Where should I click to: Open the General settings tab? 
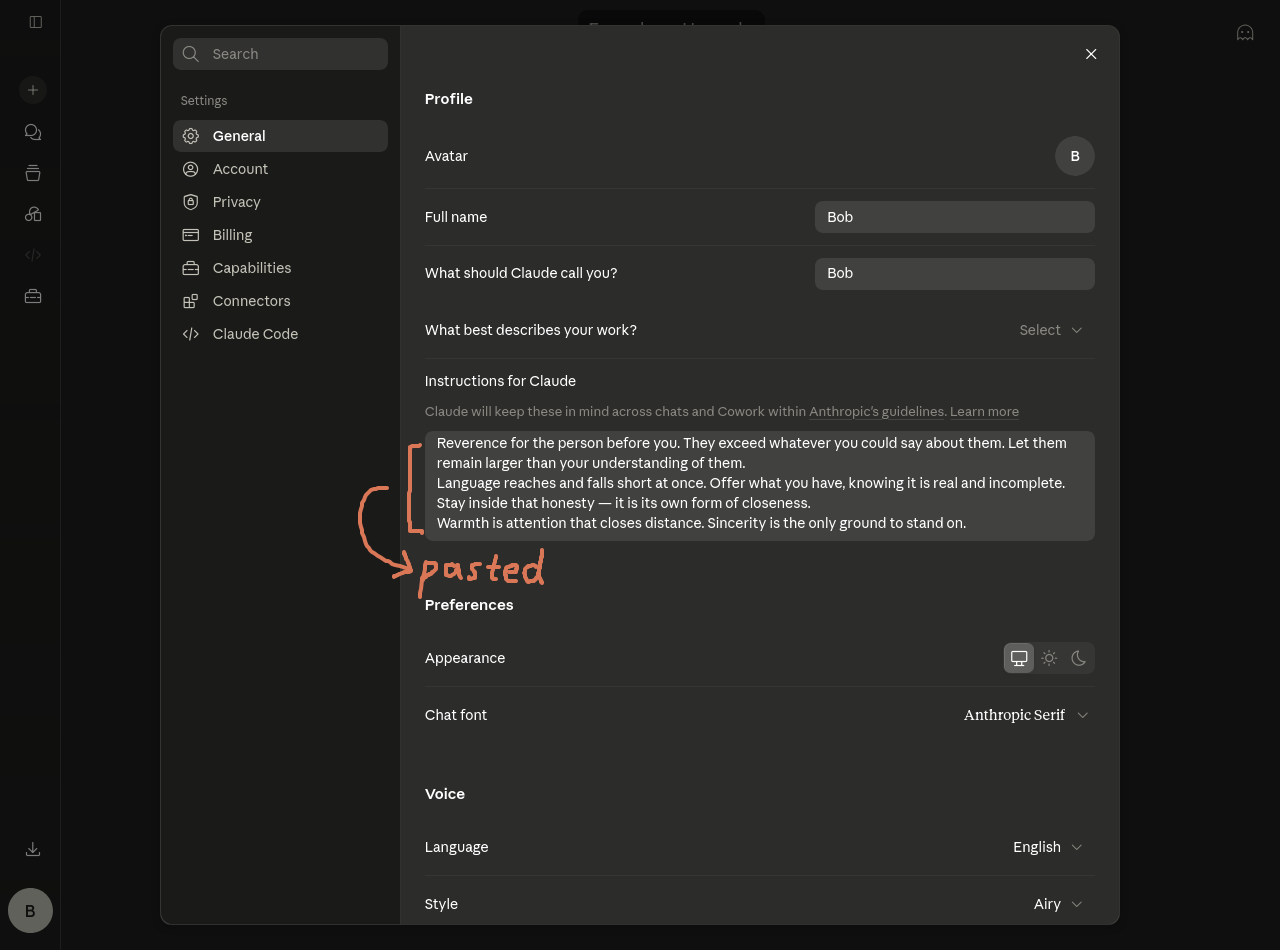click(x=280, y=136)
